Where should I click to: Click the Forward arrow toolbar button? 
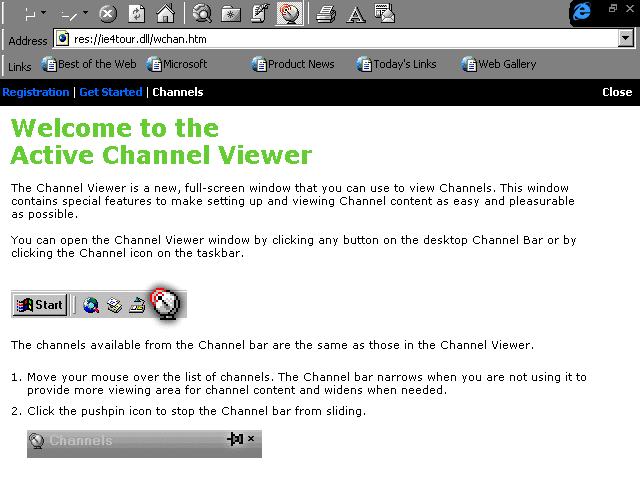(68, 15)
